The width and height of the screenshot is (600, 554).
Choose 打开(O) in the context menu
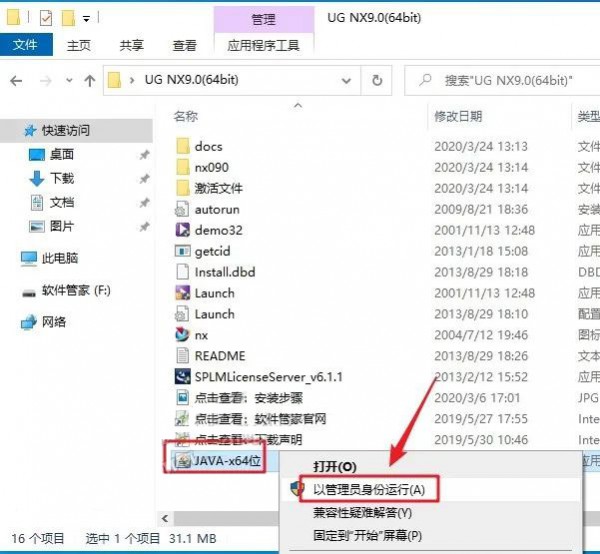[335, 466]
